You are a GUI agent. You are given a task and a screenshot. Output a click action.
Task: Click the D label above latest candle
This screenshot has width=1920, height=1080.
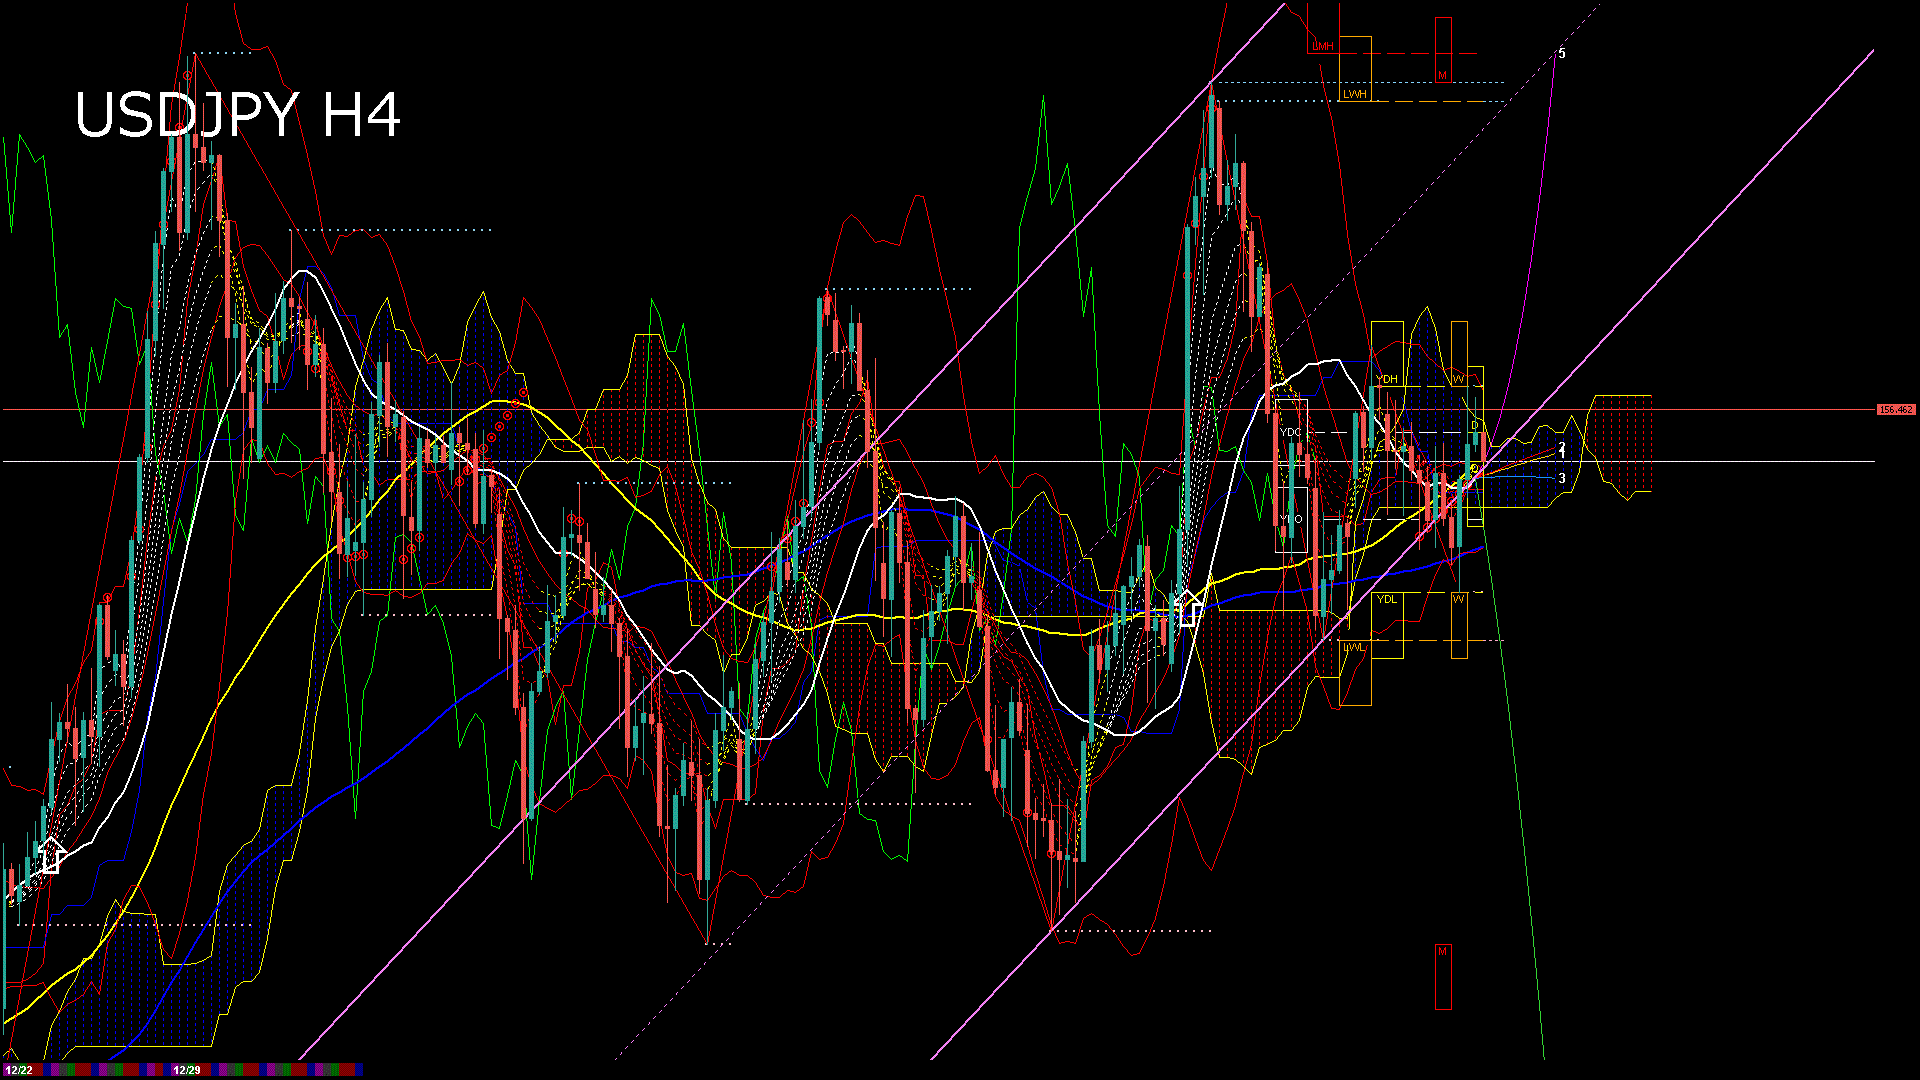click(1474, 426)
